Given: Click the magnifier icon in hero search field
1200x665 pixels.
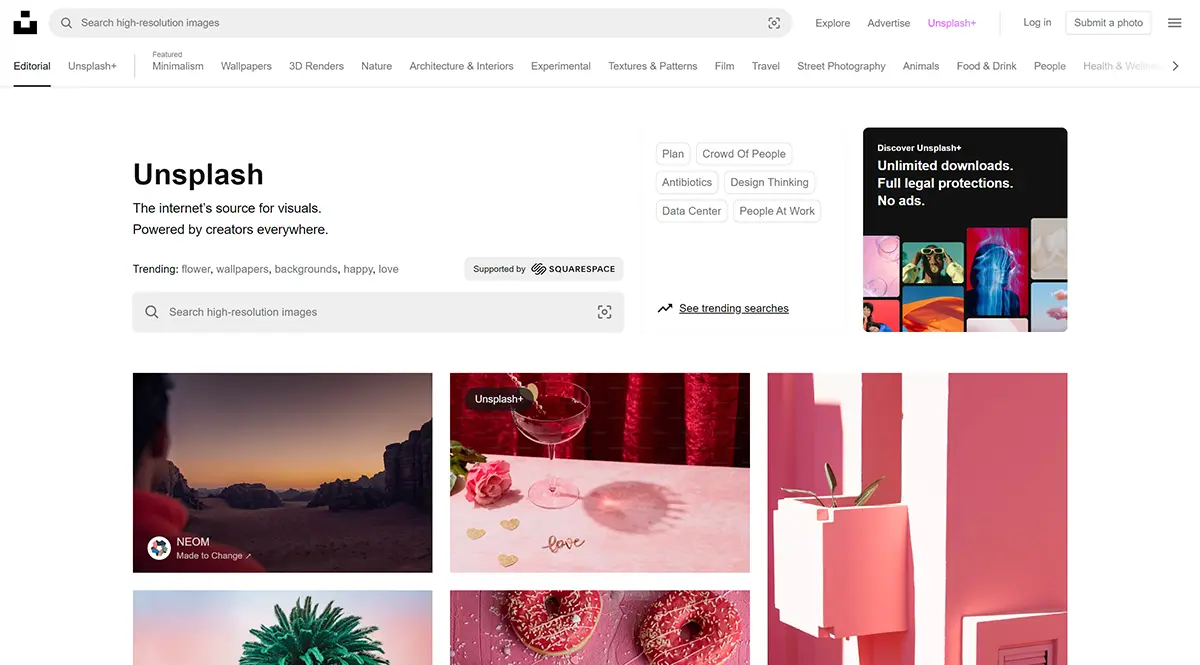Looking at the screenshot, I should tap(152, 312).
